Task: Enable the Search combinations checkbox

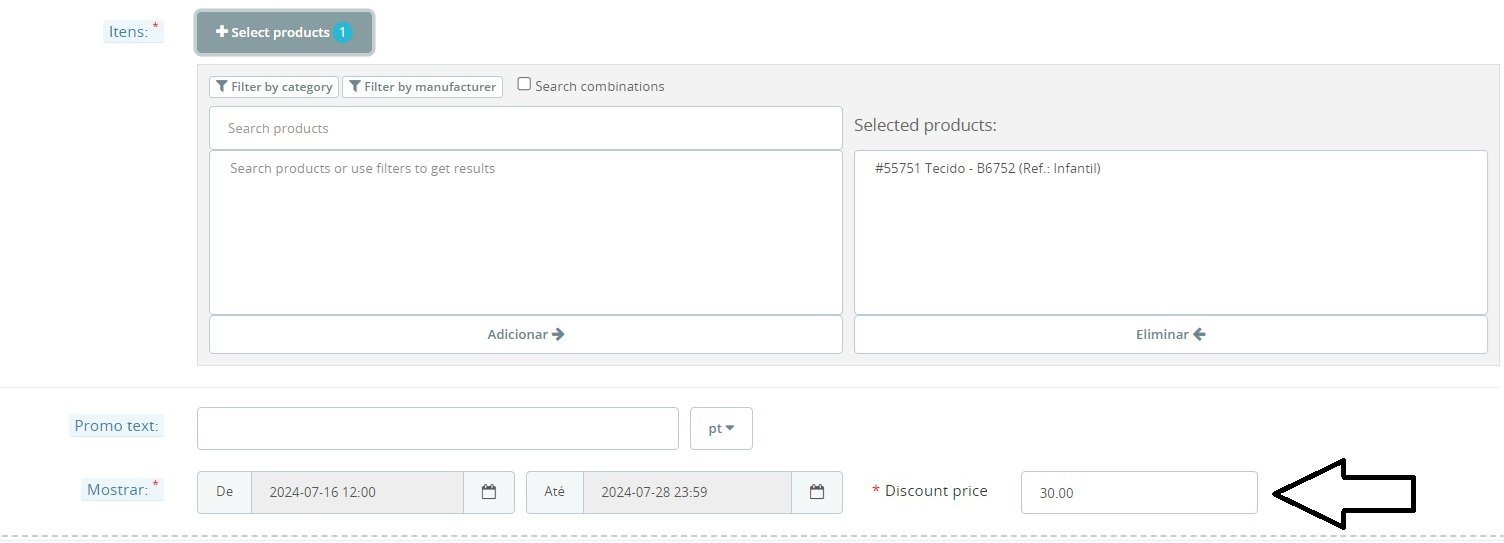Action: (x=524, y=85)
